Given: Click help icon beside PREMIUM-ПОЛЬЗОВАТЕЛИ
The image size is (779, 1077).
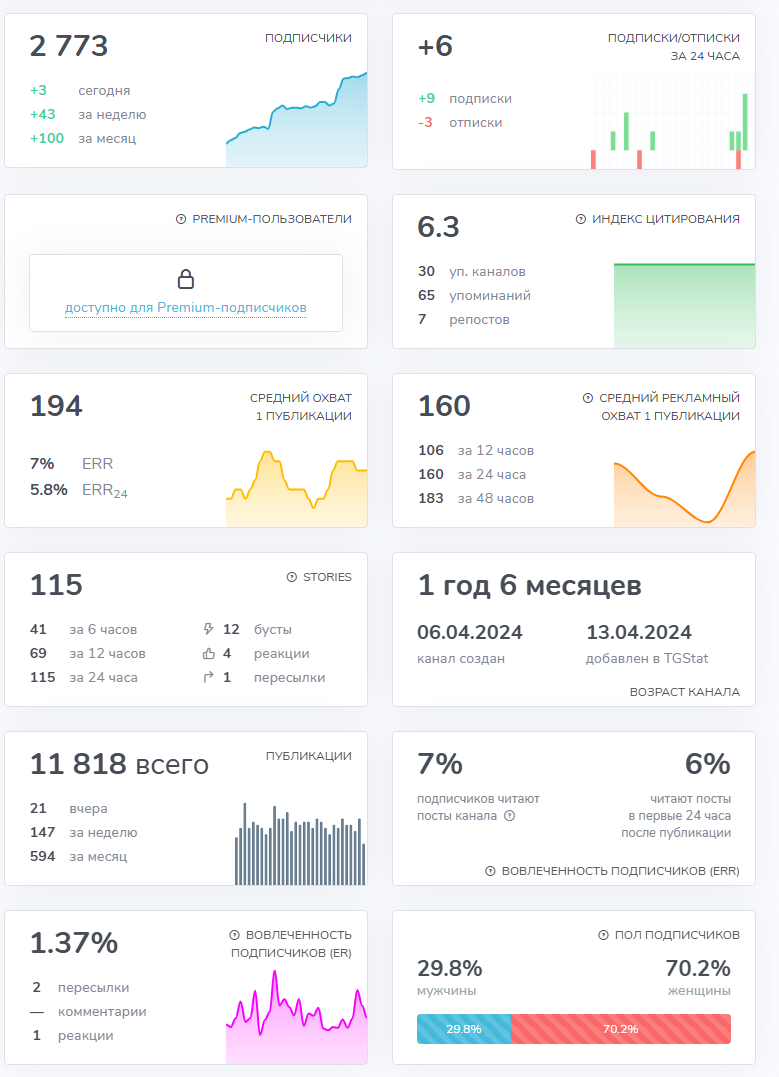Looking at the screenshot, I should [x=181, y=219].
